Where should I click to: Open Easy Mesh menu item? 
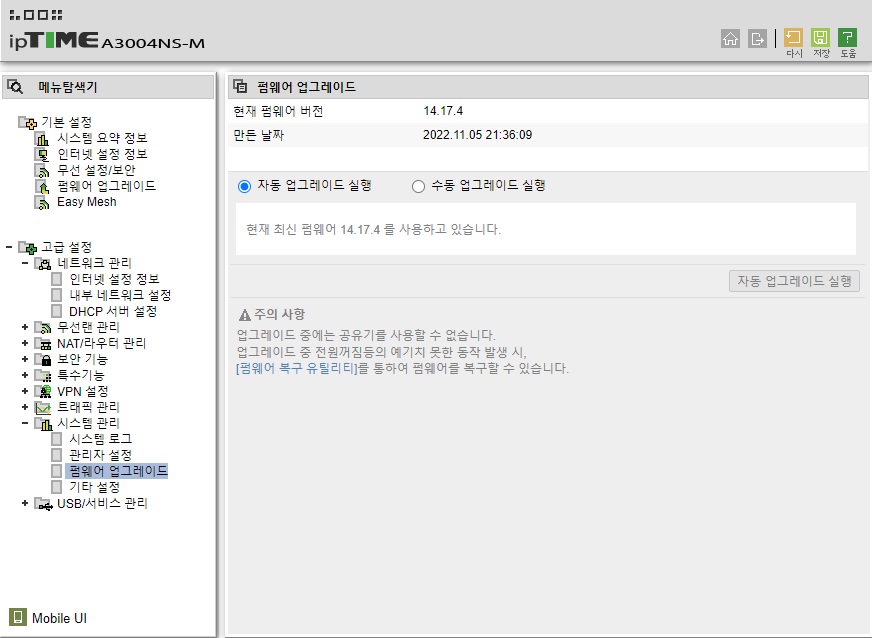click(x=87, y=202)
